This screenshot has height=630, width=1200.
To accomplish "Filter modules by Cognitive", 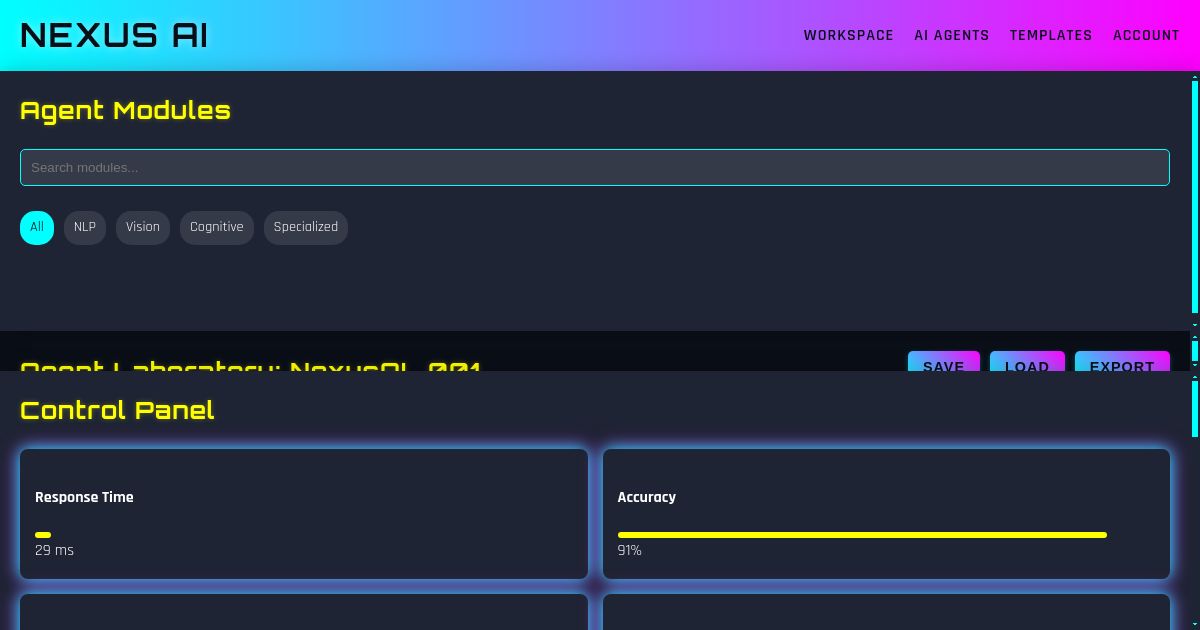I will [217, 227].
